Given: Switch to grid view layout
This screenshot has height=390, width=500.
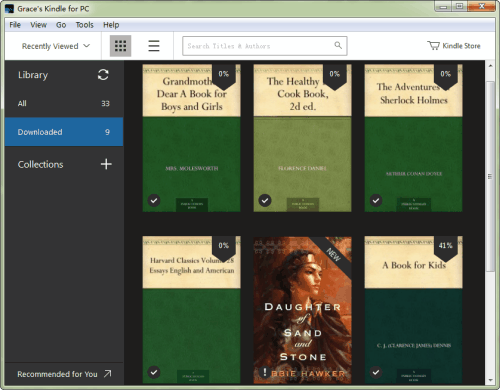Looking at the screenshot, I should (120, 46).
